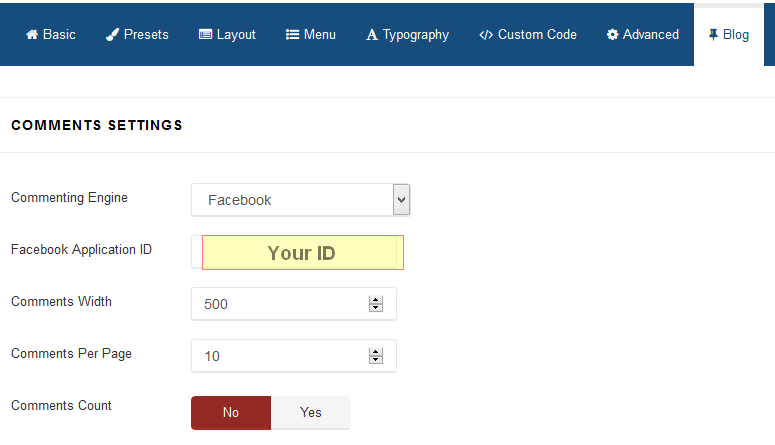Viewport: 775px width, 445px height.
Task: Click the Comments Per Page spinner arrows
Action: coord(376,356)
